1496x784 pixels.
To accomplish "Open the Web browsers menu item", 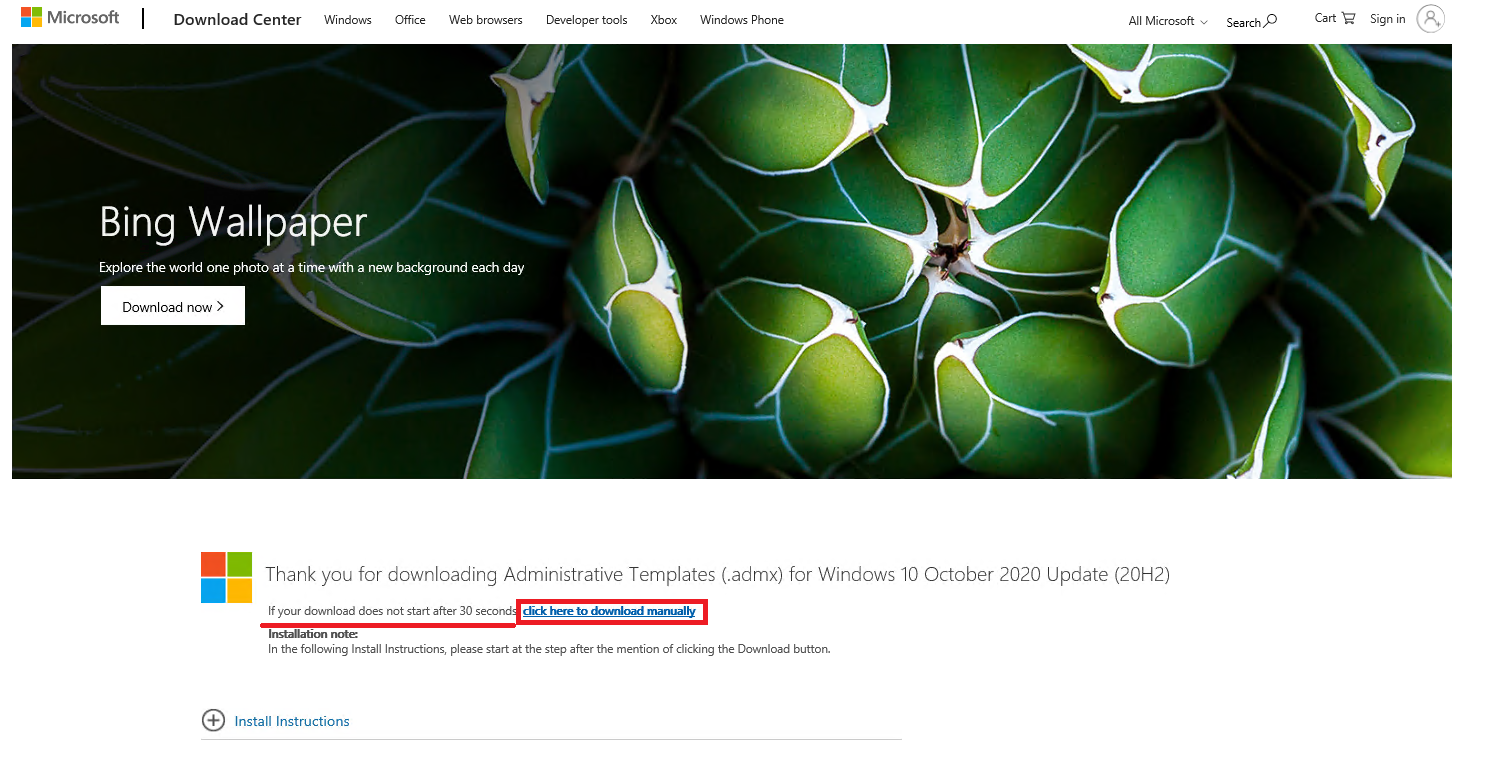I will [486, 20].
